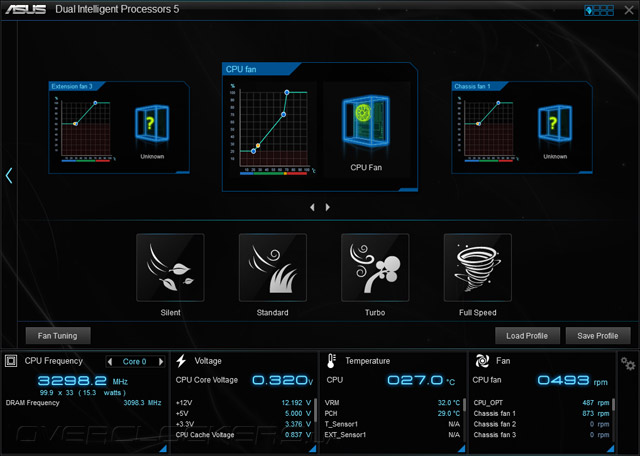Image resolution: width=640 pixels, height=456 pixels.
Task: Click the +5V voltage row
Action: [243, 413]
